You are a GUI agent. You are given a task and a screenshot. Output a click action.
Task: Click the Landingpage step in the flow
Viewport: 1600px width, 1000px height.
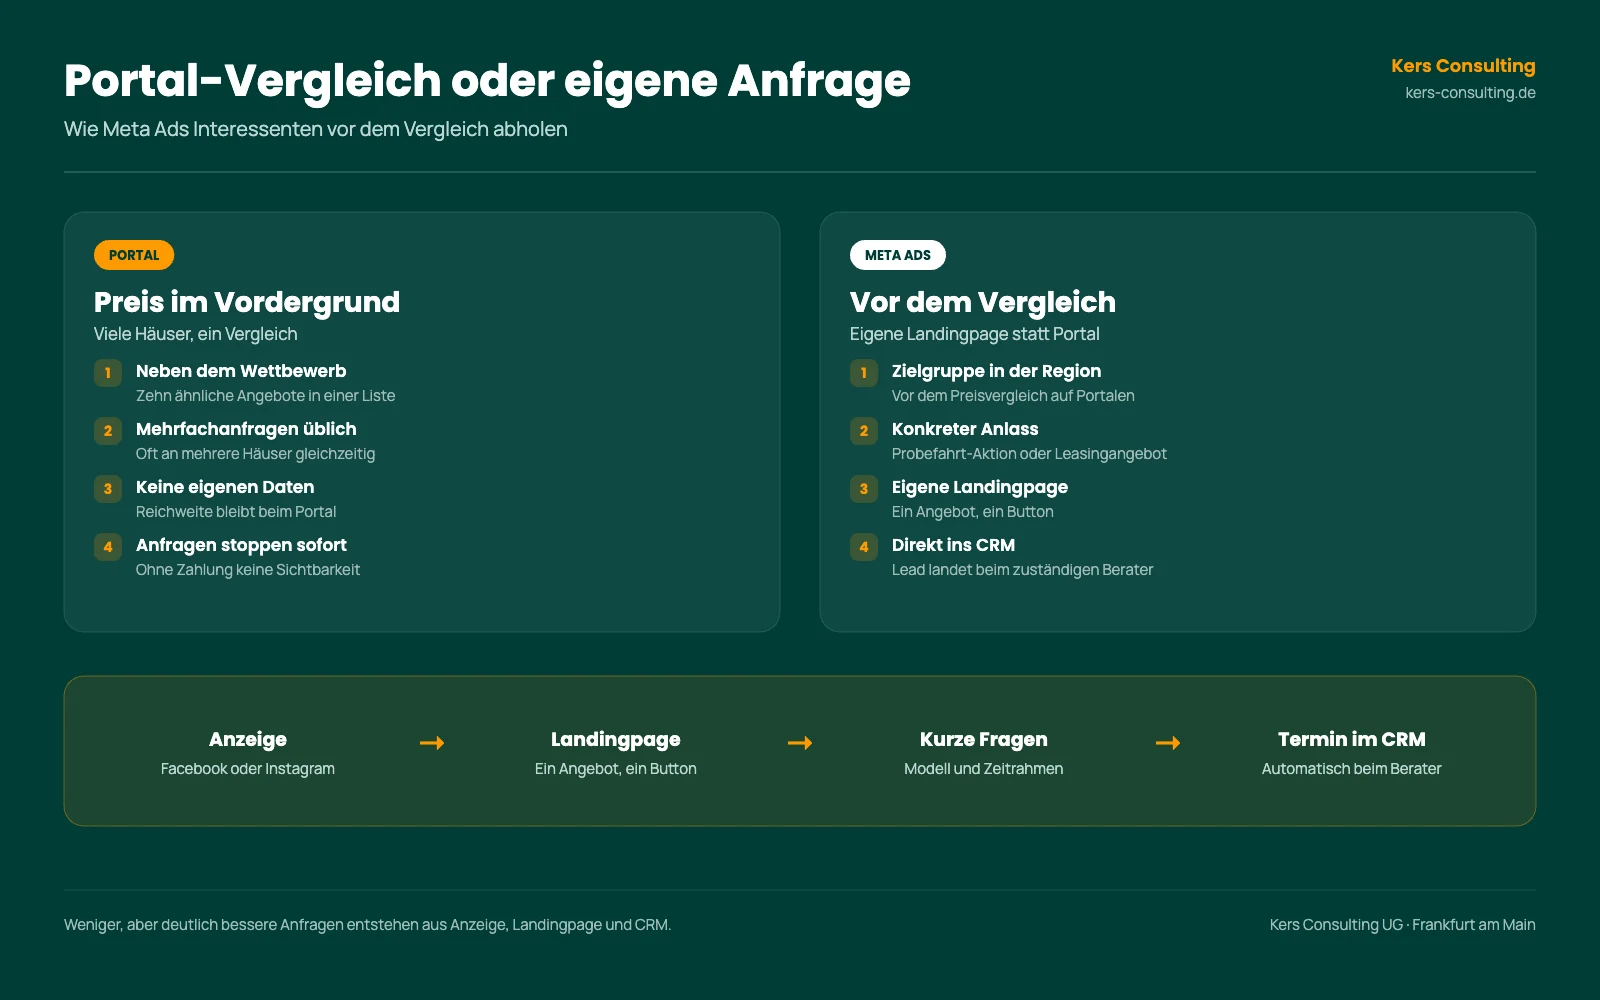coord(616,740)
